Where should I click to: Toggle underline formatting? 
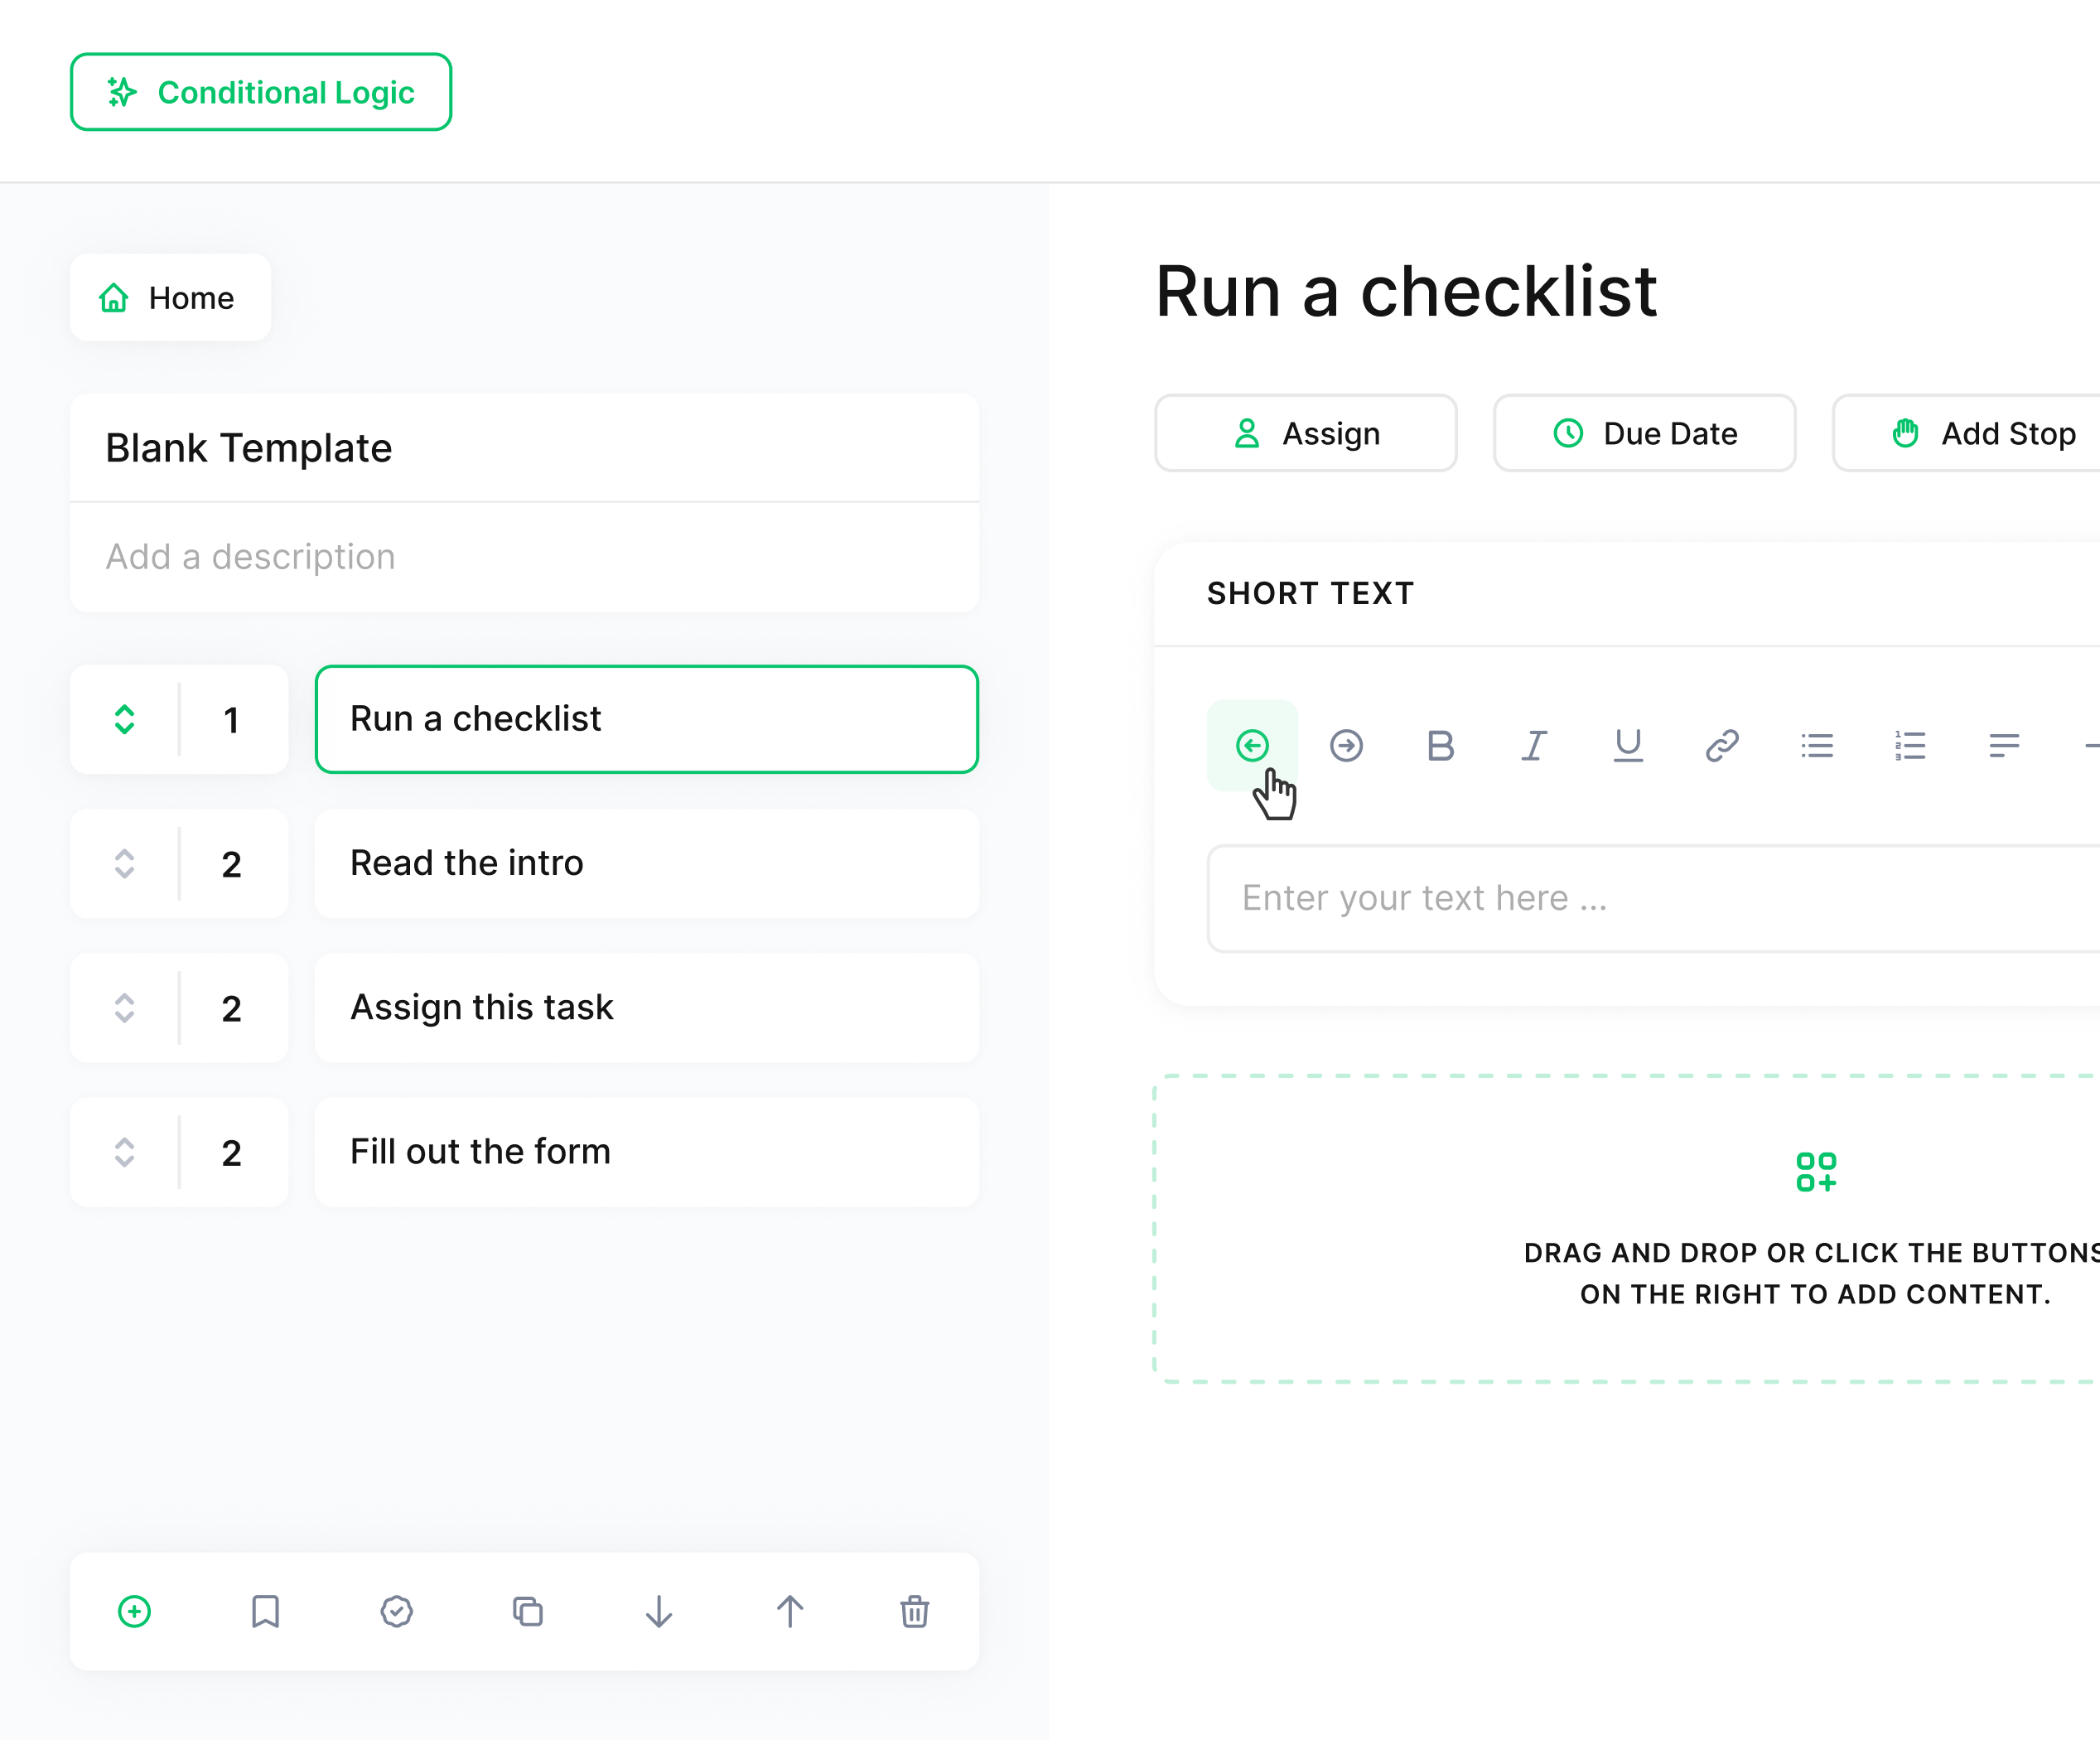[1628, 745]
